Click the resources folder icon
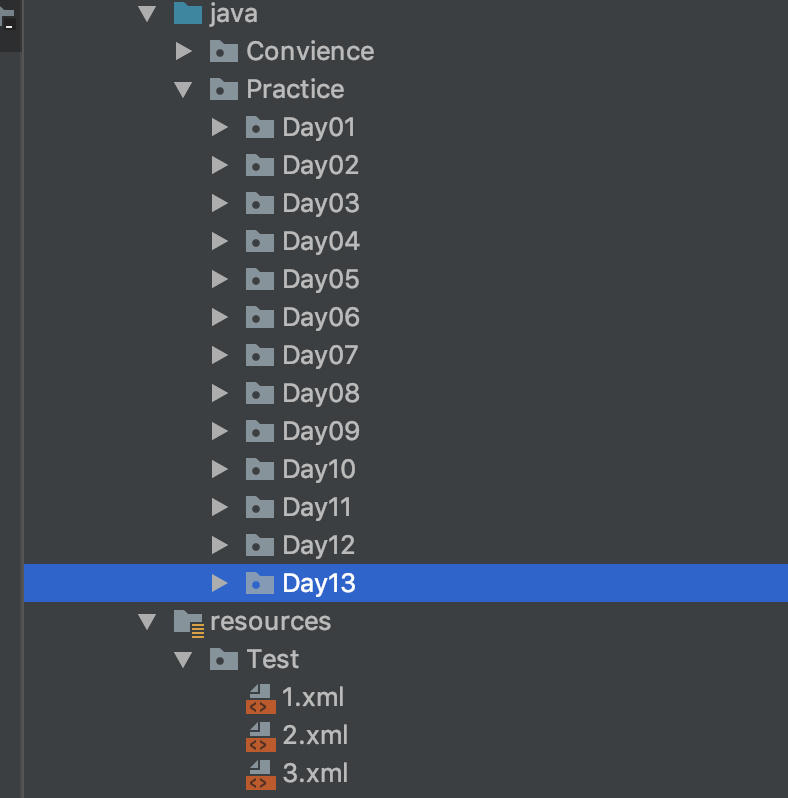788x798 pixels. 189,622
